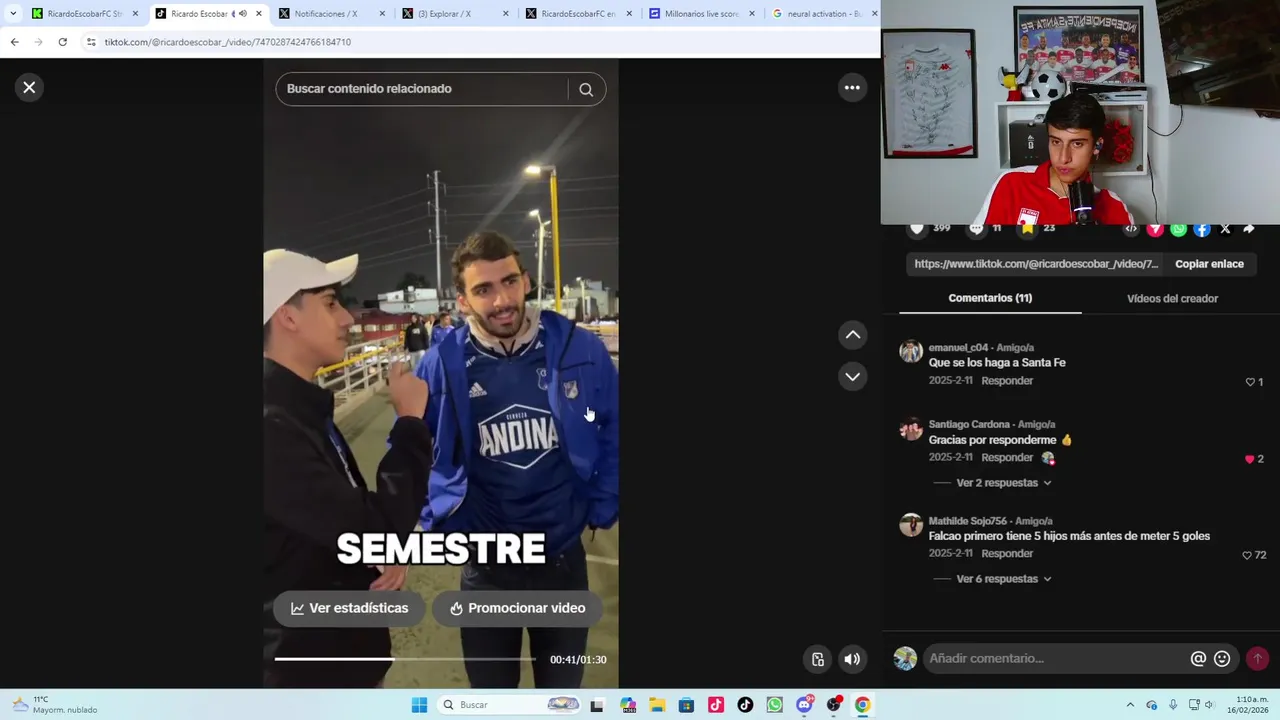The width and height of the screenshot is (1280, 720).
Task: Open the emoji picker in comment box
Action: point(1222,658)
